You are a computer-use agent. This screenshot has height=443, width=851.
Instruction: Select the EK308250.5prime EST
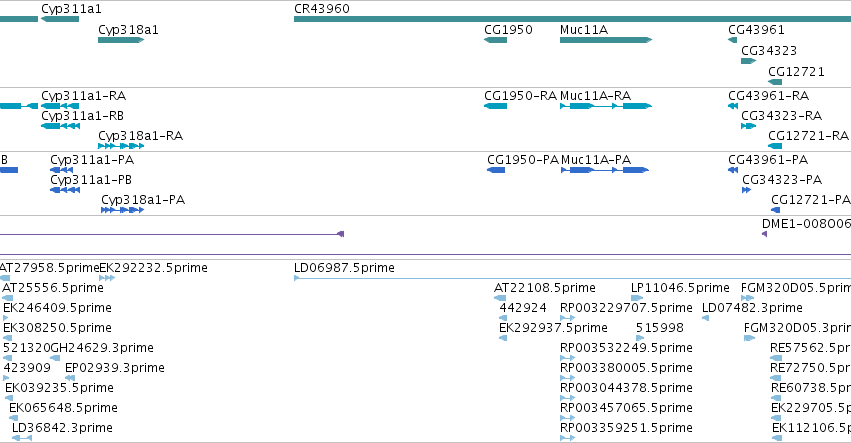pos(8,338)
